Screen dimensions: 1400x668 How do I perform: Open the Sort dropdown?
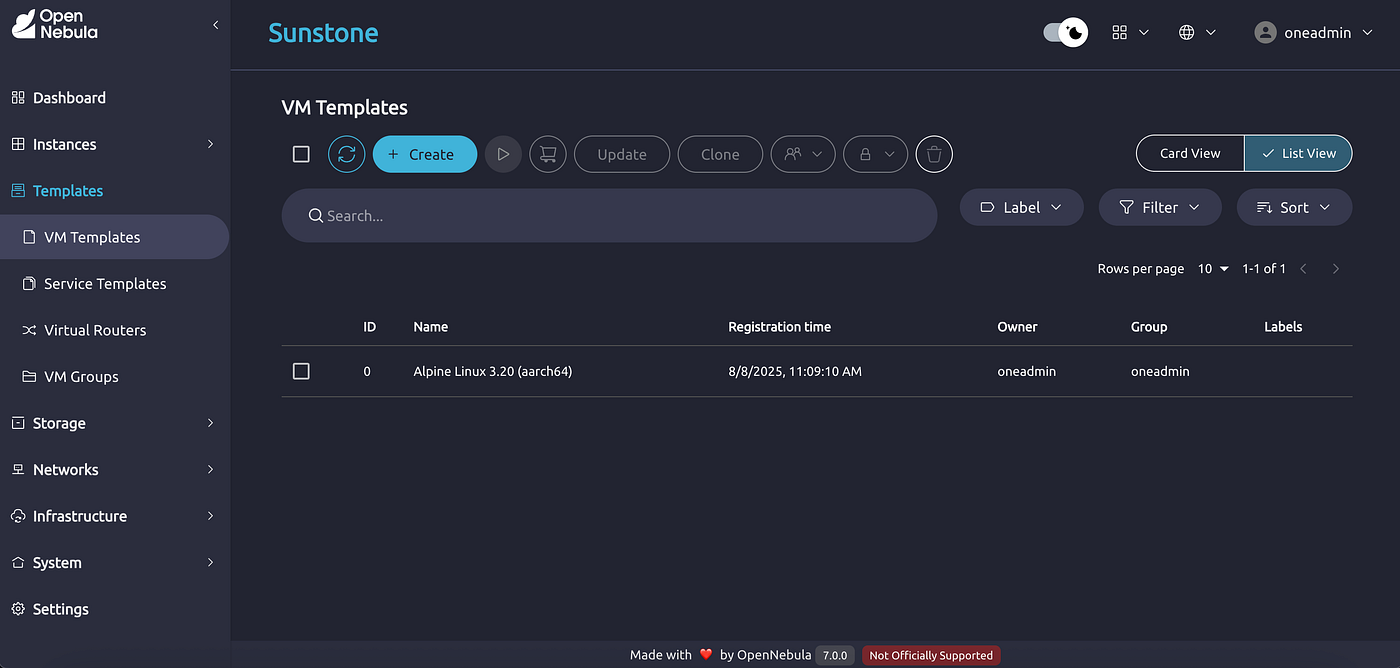tap(1295, 207)
